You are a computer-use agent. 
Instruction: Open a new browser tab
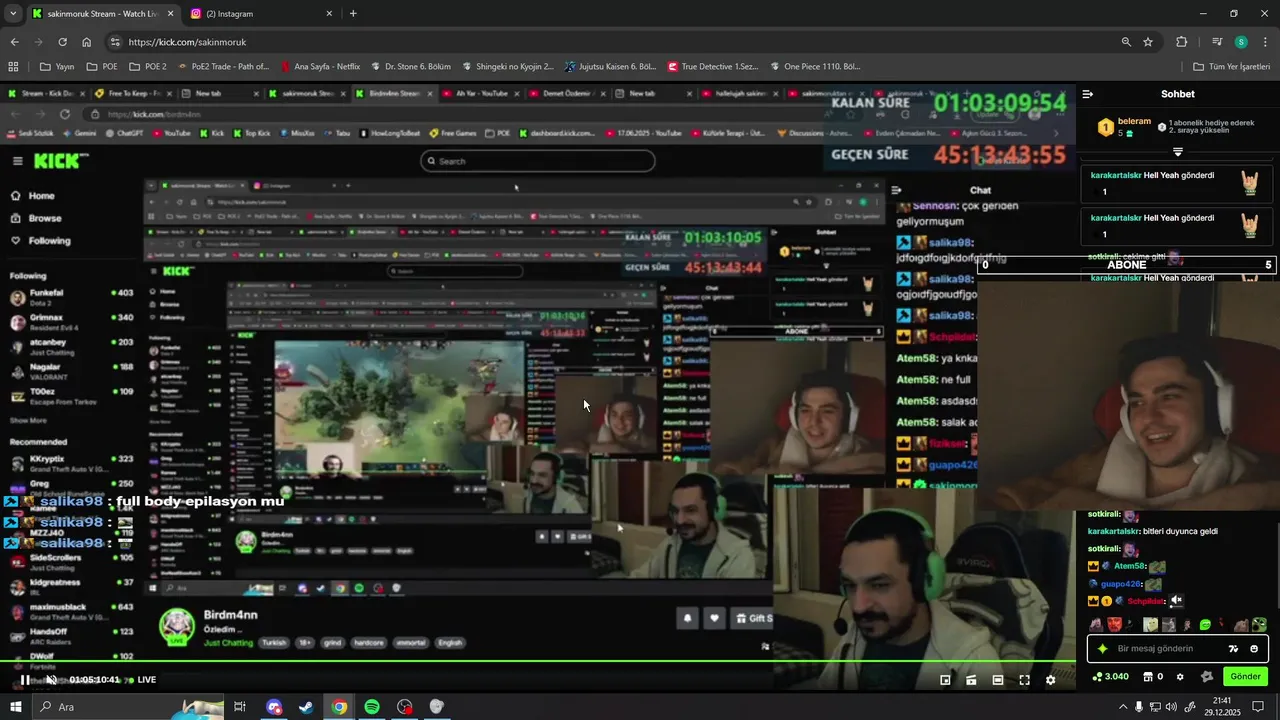[353, 14]
